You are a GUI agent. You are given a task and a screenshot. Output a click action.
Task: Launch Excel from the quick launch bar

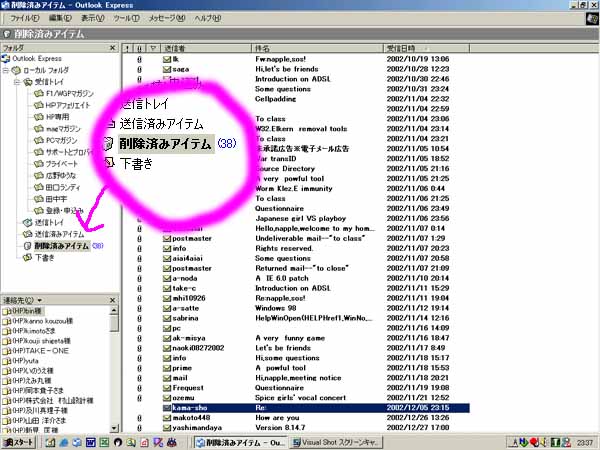[x=104, y=443]
